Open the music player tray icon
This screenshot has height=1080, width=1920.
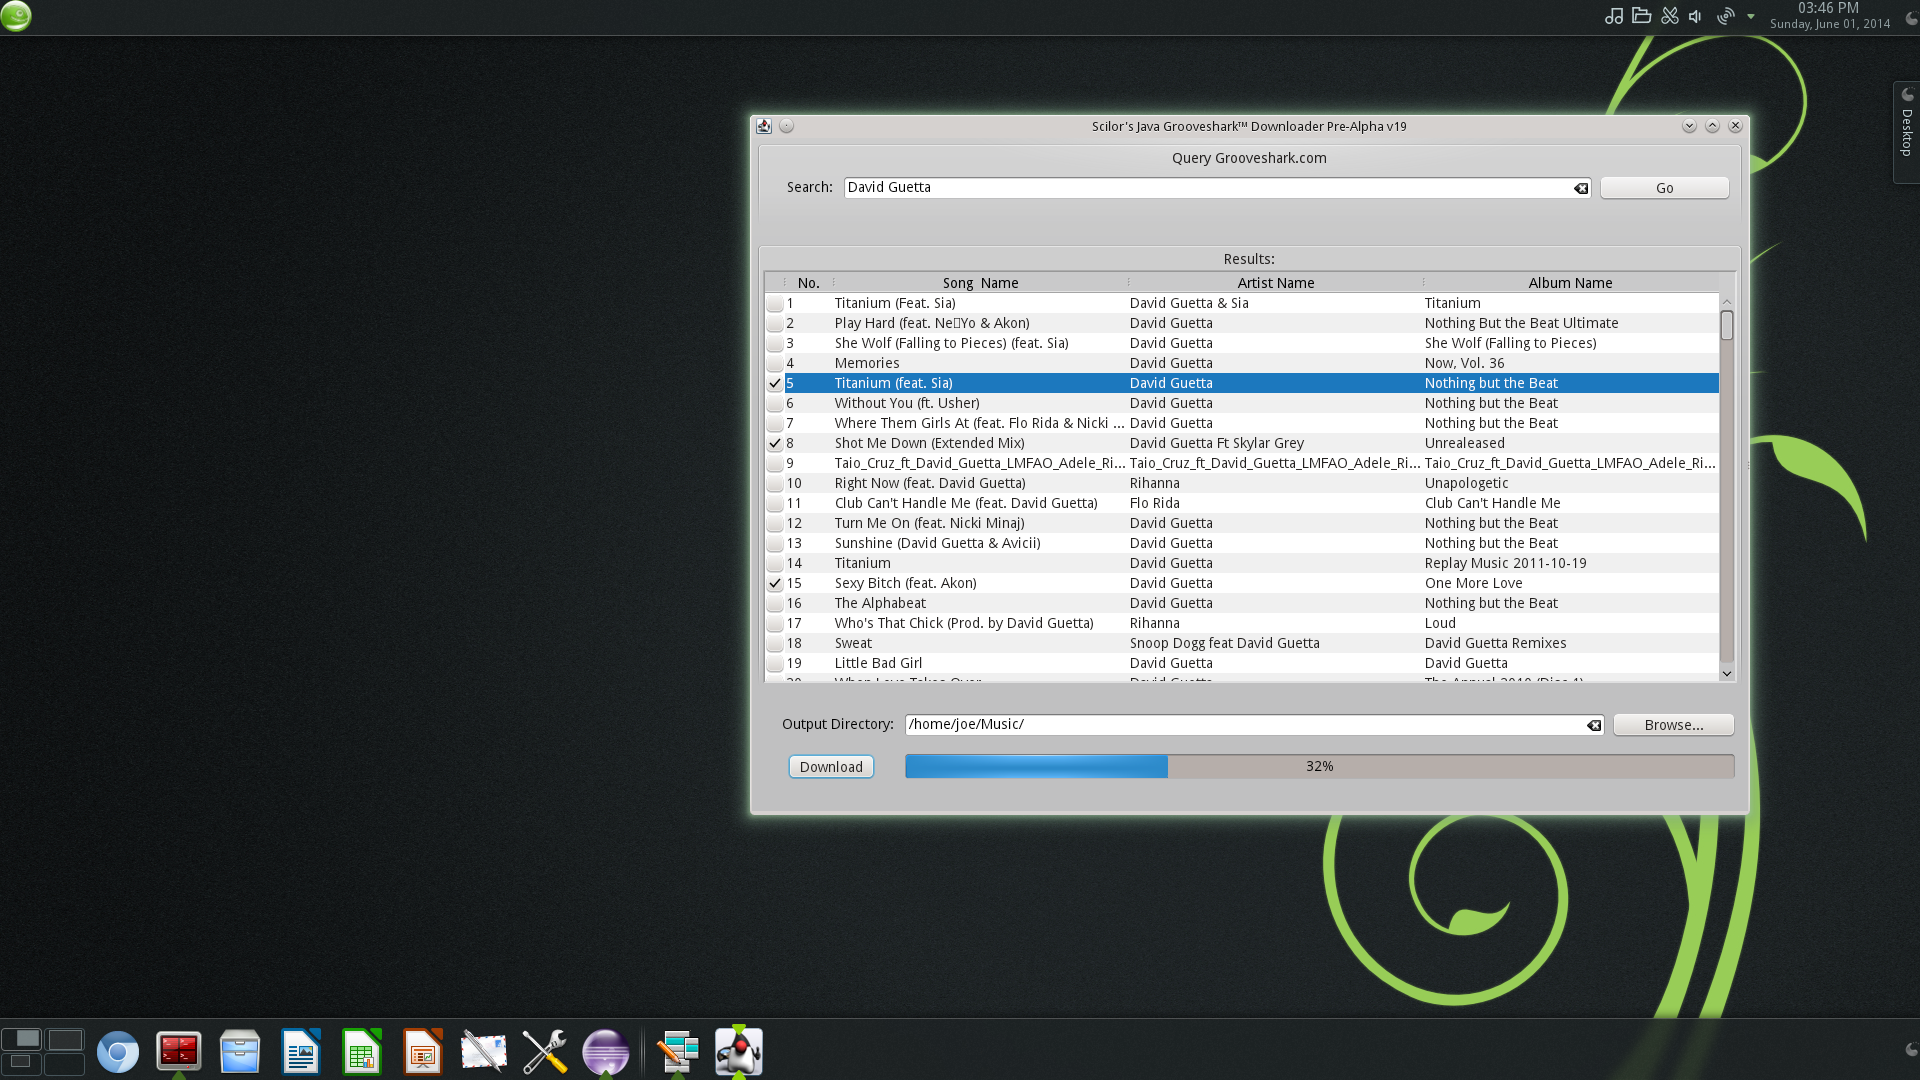pyautogui.click(x=1613, y=16)
